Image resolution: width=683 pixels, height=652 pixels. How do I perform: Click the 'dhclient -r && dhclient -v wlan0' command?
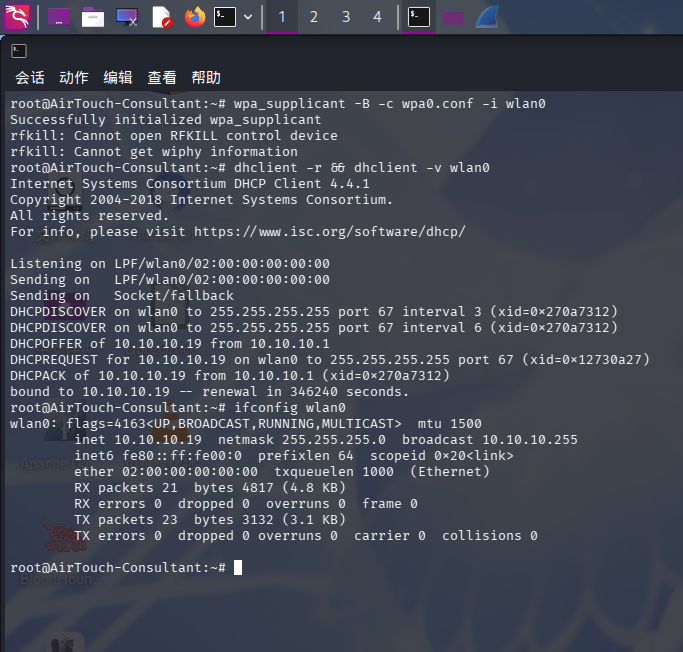pyautogui.click(x=362, y=168)
